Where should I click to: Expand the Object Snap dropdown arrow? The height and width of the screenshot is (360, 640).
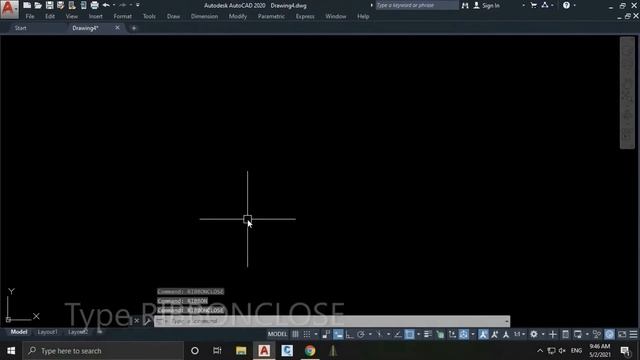[418, 334]
